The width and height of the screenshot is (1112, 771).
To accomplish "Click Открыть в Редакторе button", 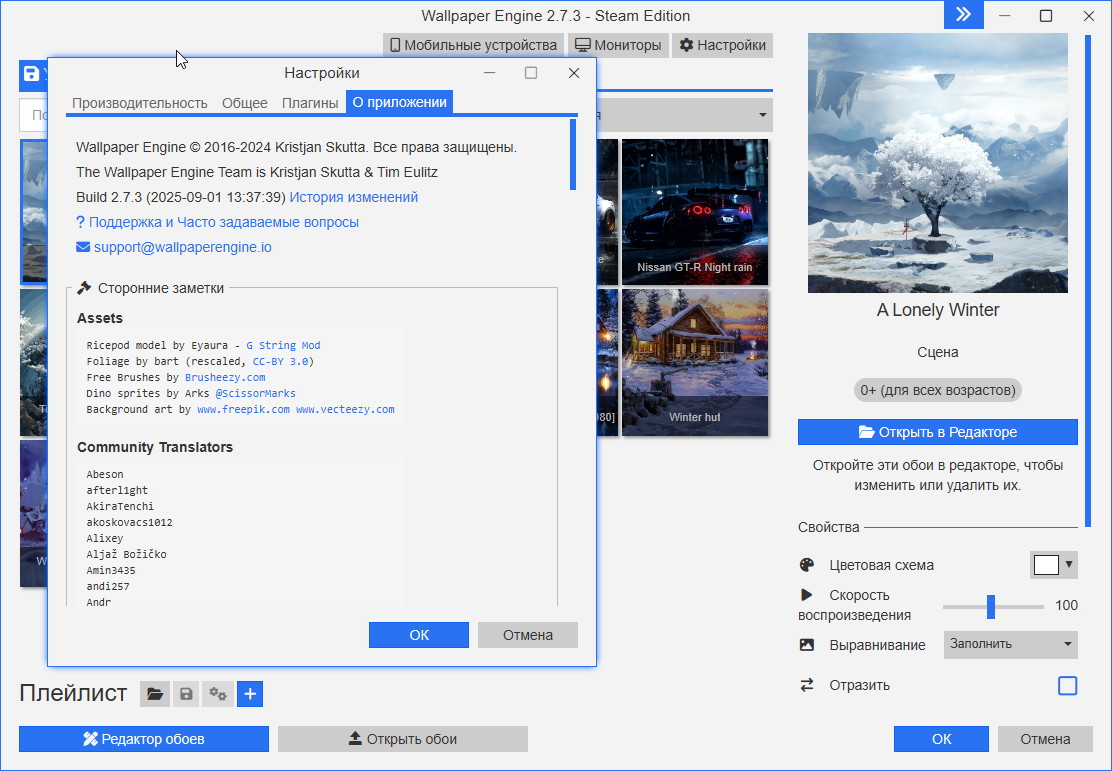I will click(938, 432).
